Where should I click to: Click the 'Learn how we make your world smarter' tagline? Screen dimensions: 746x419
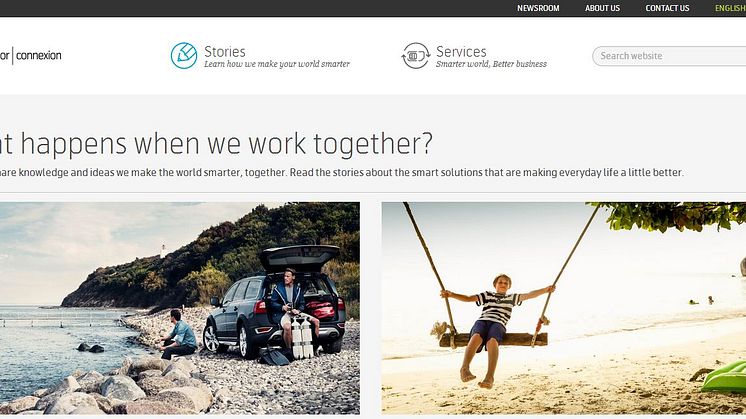[x=277, y=64]
